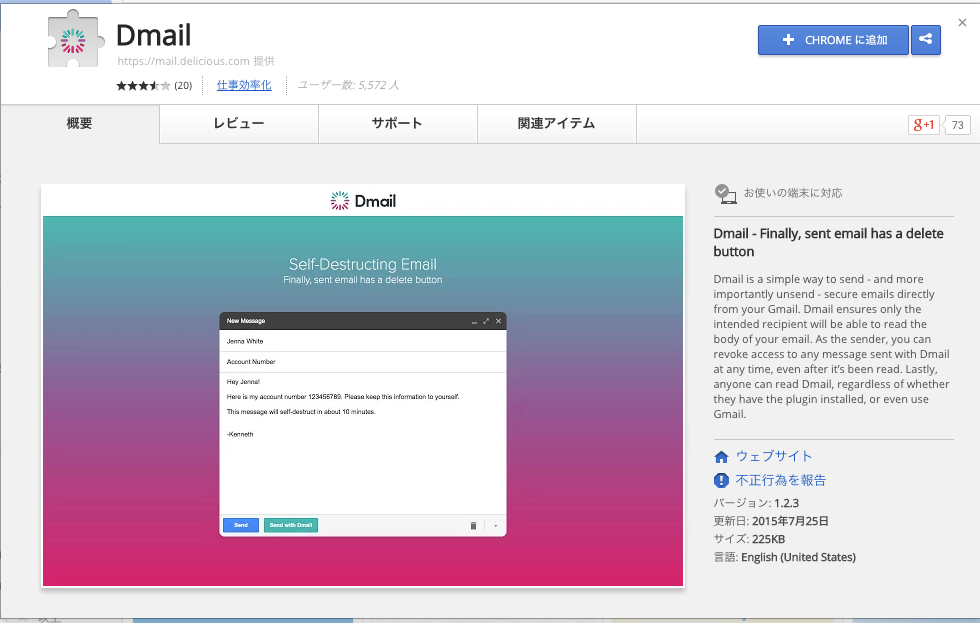Viewport: 980px width, 623px height.
Task: Select the サポート tab
Action: coord(397,124)
